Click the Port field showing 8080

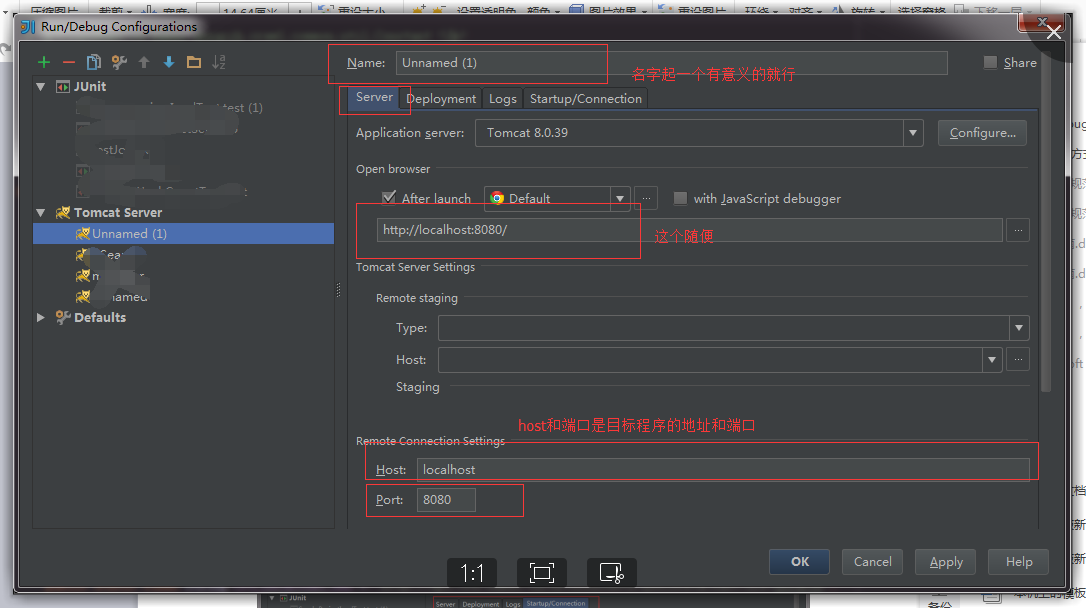click(446, 500)
